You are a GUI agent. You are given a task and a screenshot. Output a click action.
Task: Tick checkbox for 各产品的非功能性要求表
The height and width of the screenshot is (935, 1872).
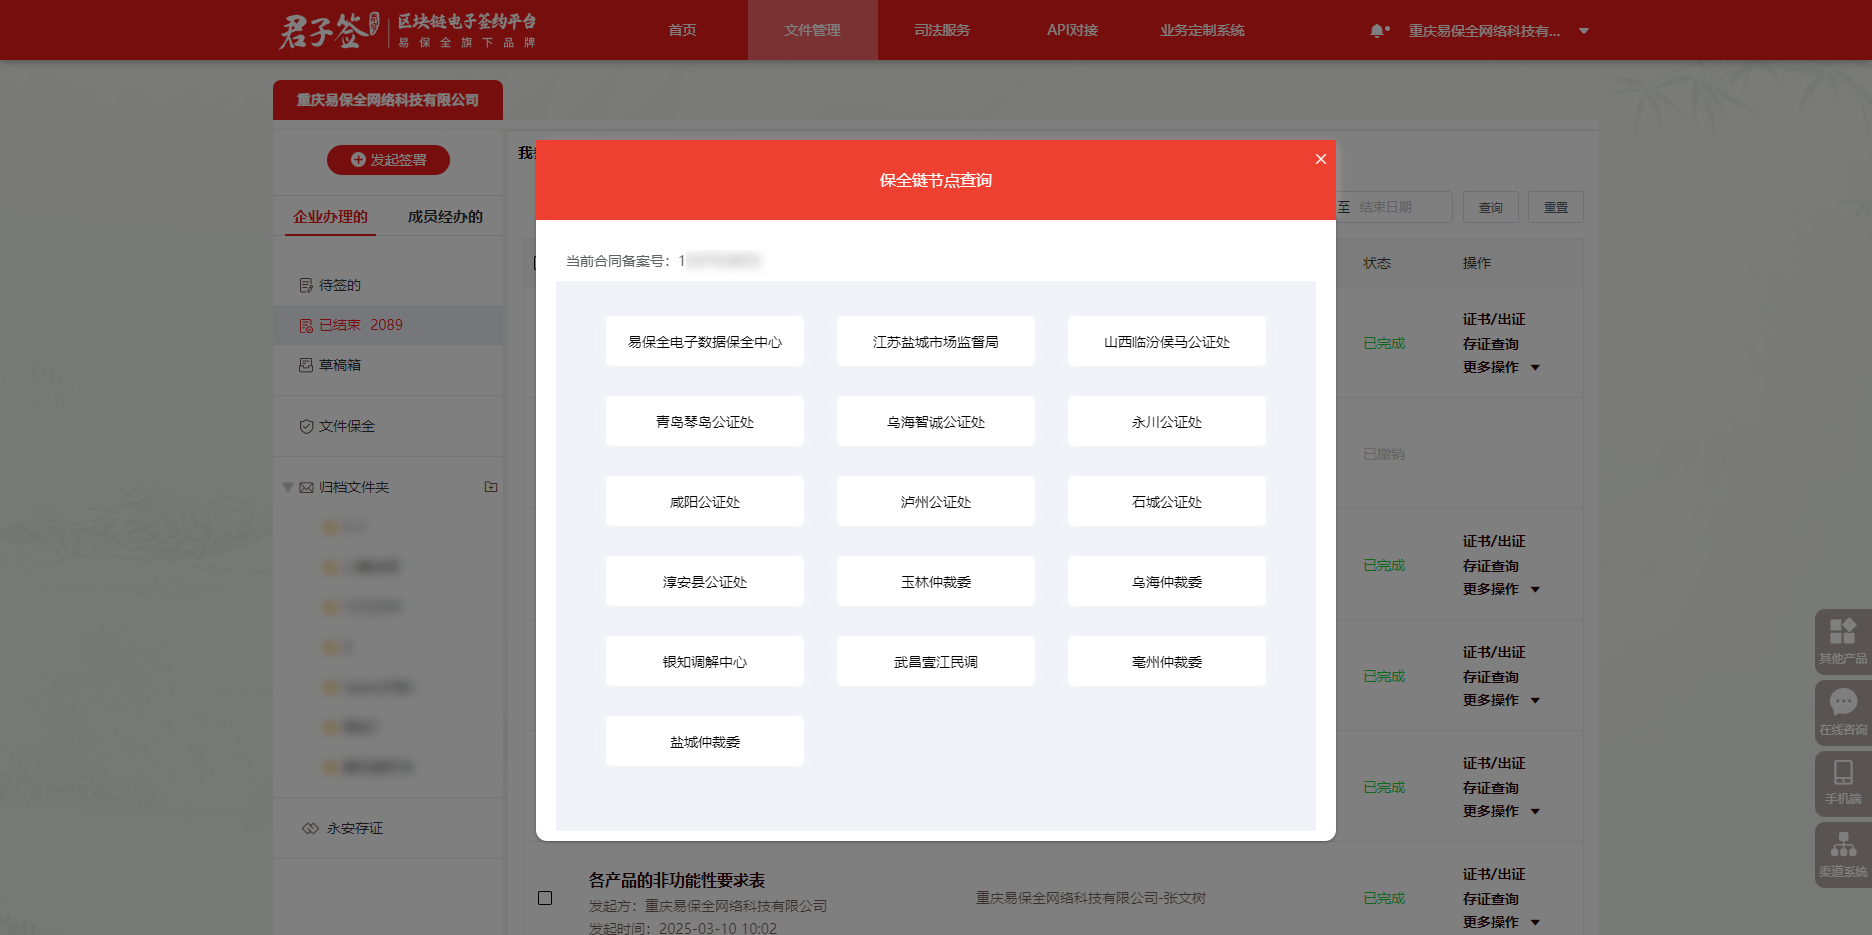coord(545,898)
